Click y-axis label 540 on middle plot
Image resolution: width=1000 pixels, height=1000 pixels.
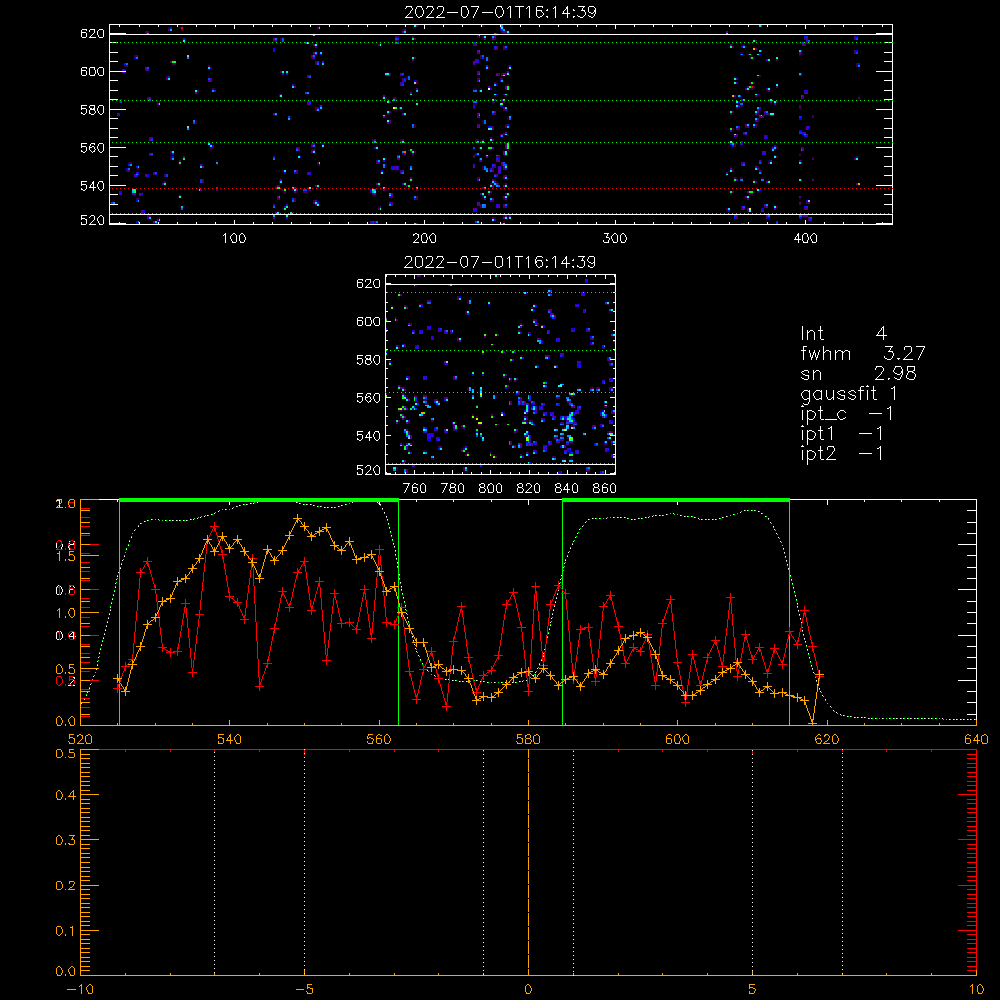(x=368, y=436)
